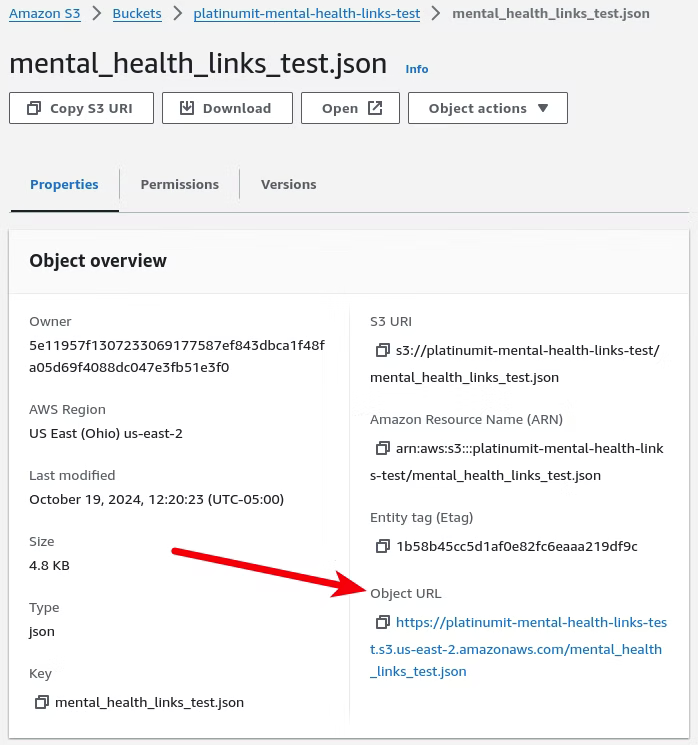The width and height of the screenshot is (698, 745).
Task: Click the page title mental_health_links_test.json
Action: pyautogui.click(x=198, y=64)
